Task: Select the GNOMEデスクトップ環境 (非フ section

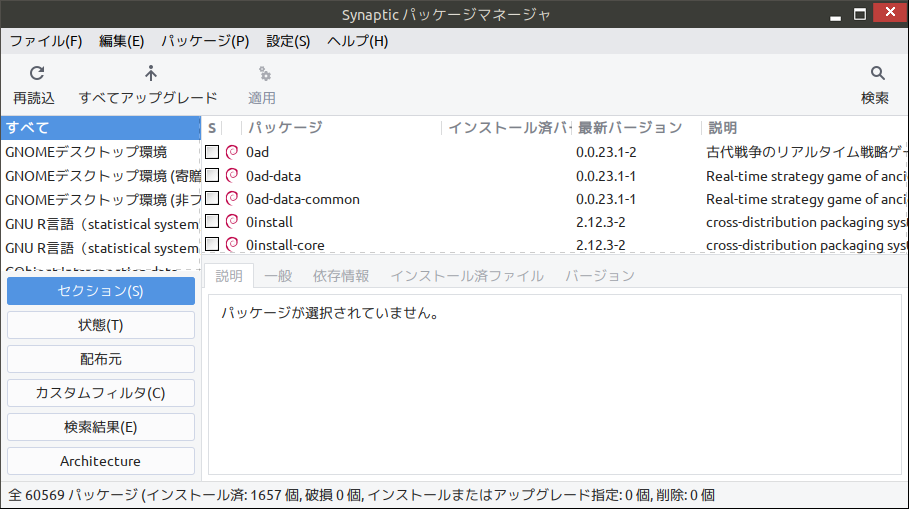Action: pyautogui.click(x=101, y=200)
